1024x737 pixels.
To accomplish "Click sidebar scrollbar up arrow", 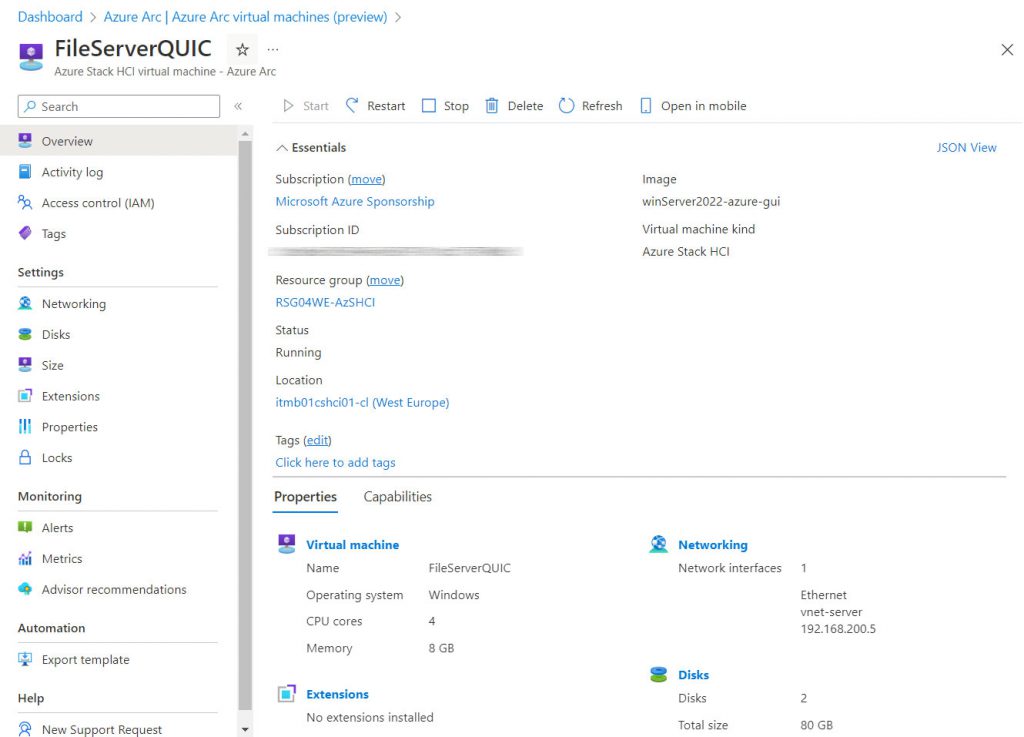I will [245, 134].
